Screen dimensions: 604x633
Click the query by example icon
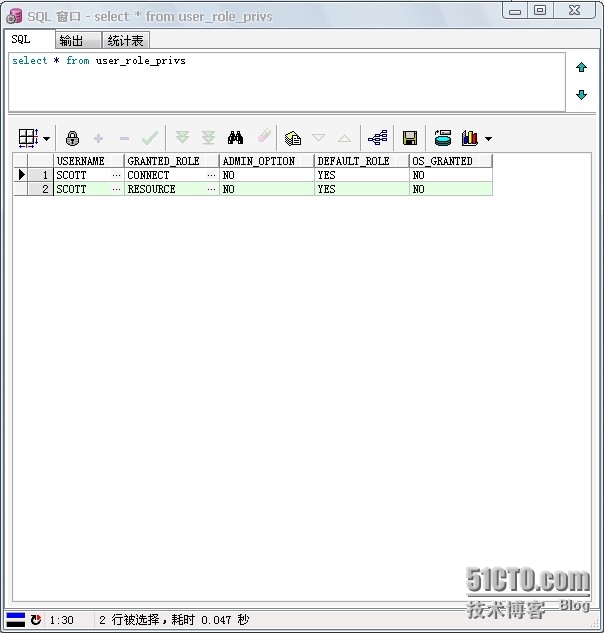[293, 138]
